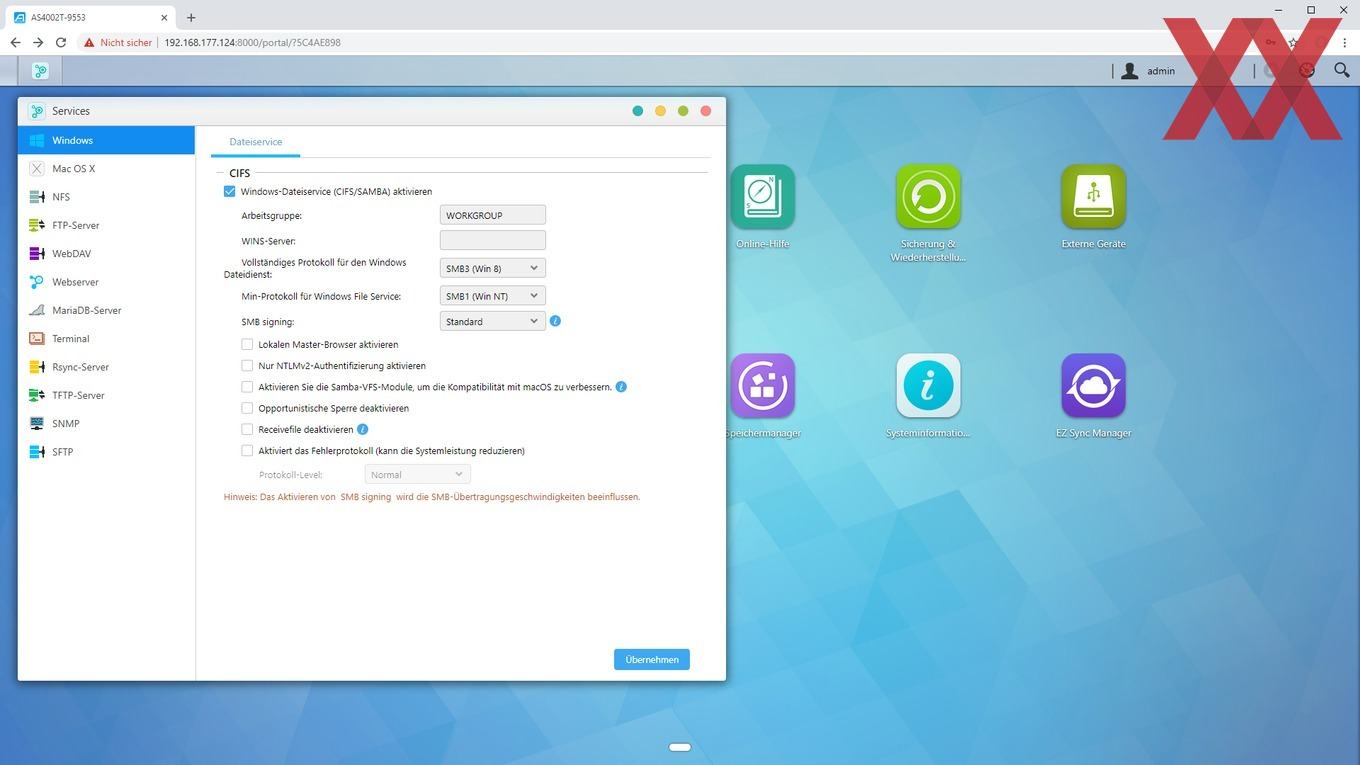The height and width of the screenshot is (765, 1360).
Task: Click the WINS-Server input field
Action: (493, 240)
